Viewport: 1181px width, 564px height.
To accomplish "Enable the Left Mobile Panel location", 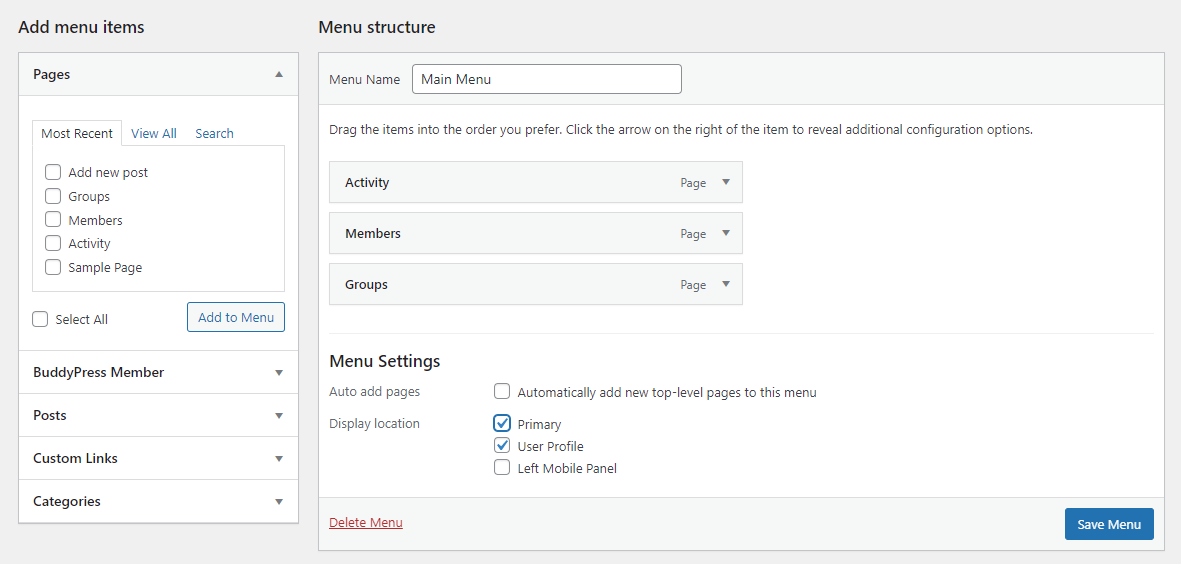I will tap(502, 468).
